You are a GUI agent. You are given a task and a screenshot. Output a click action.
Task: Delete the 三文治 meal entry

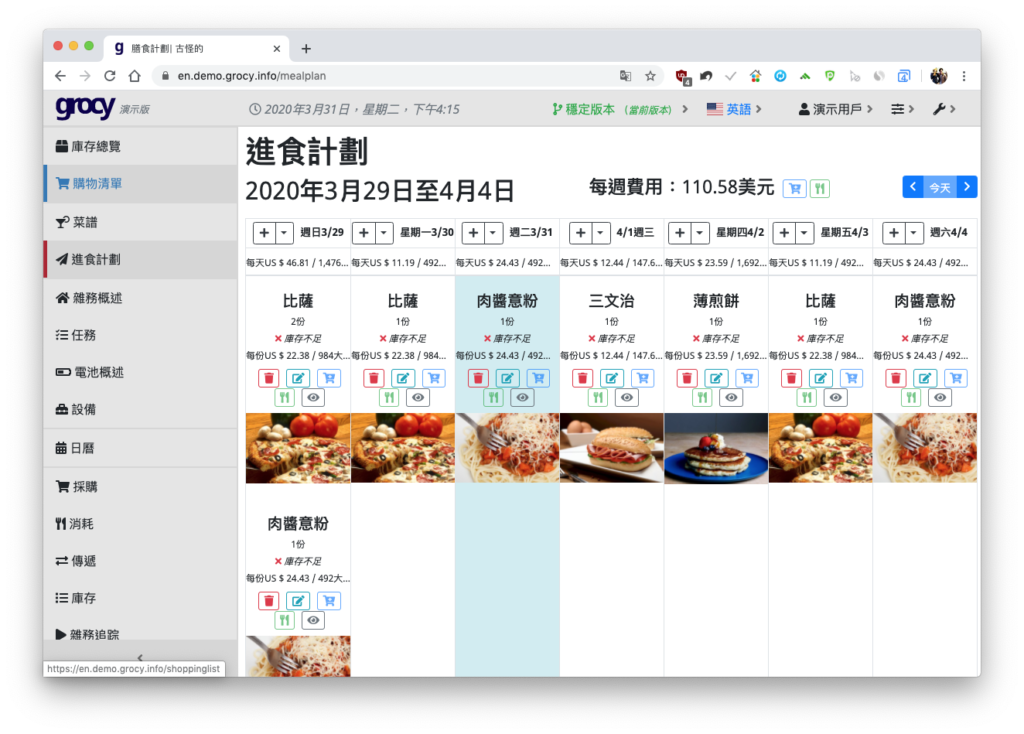tap(582, 378)
